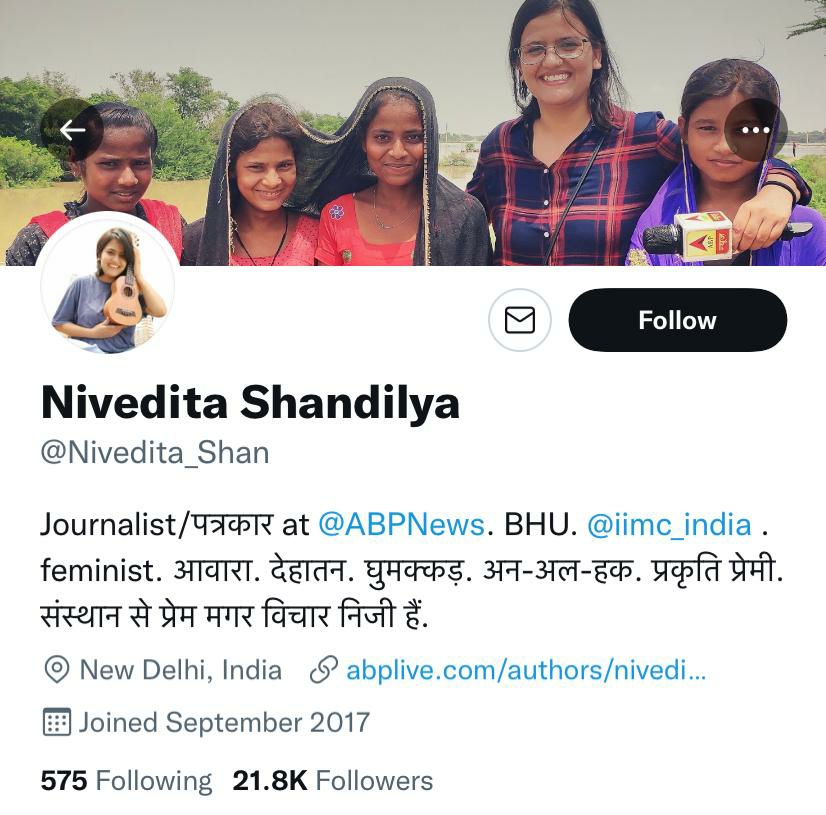Open the @ABPNews mention link

click(x=401, y=525)
